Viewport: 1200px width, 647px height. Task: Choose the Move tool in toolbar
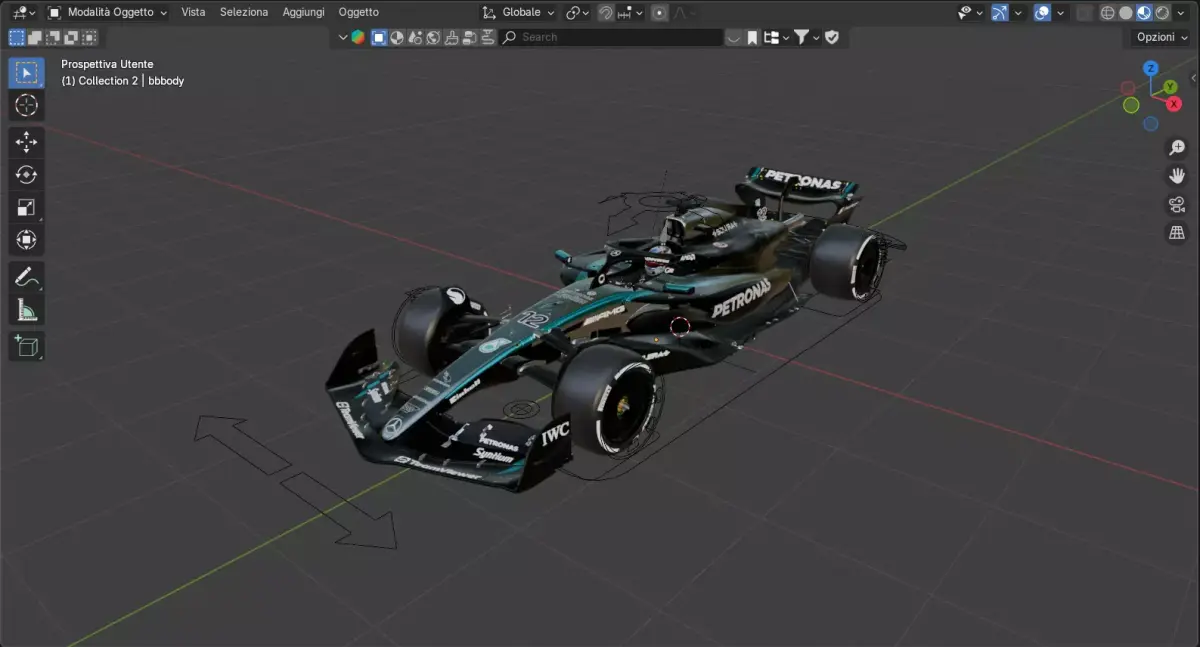pyautogui.click(x=26, y=142)
